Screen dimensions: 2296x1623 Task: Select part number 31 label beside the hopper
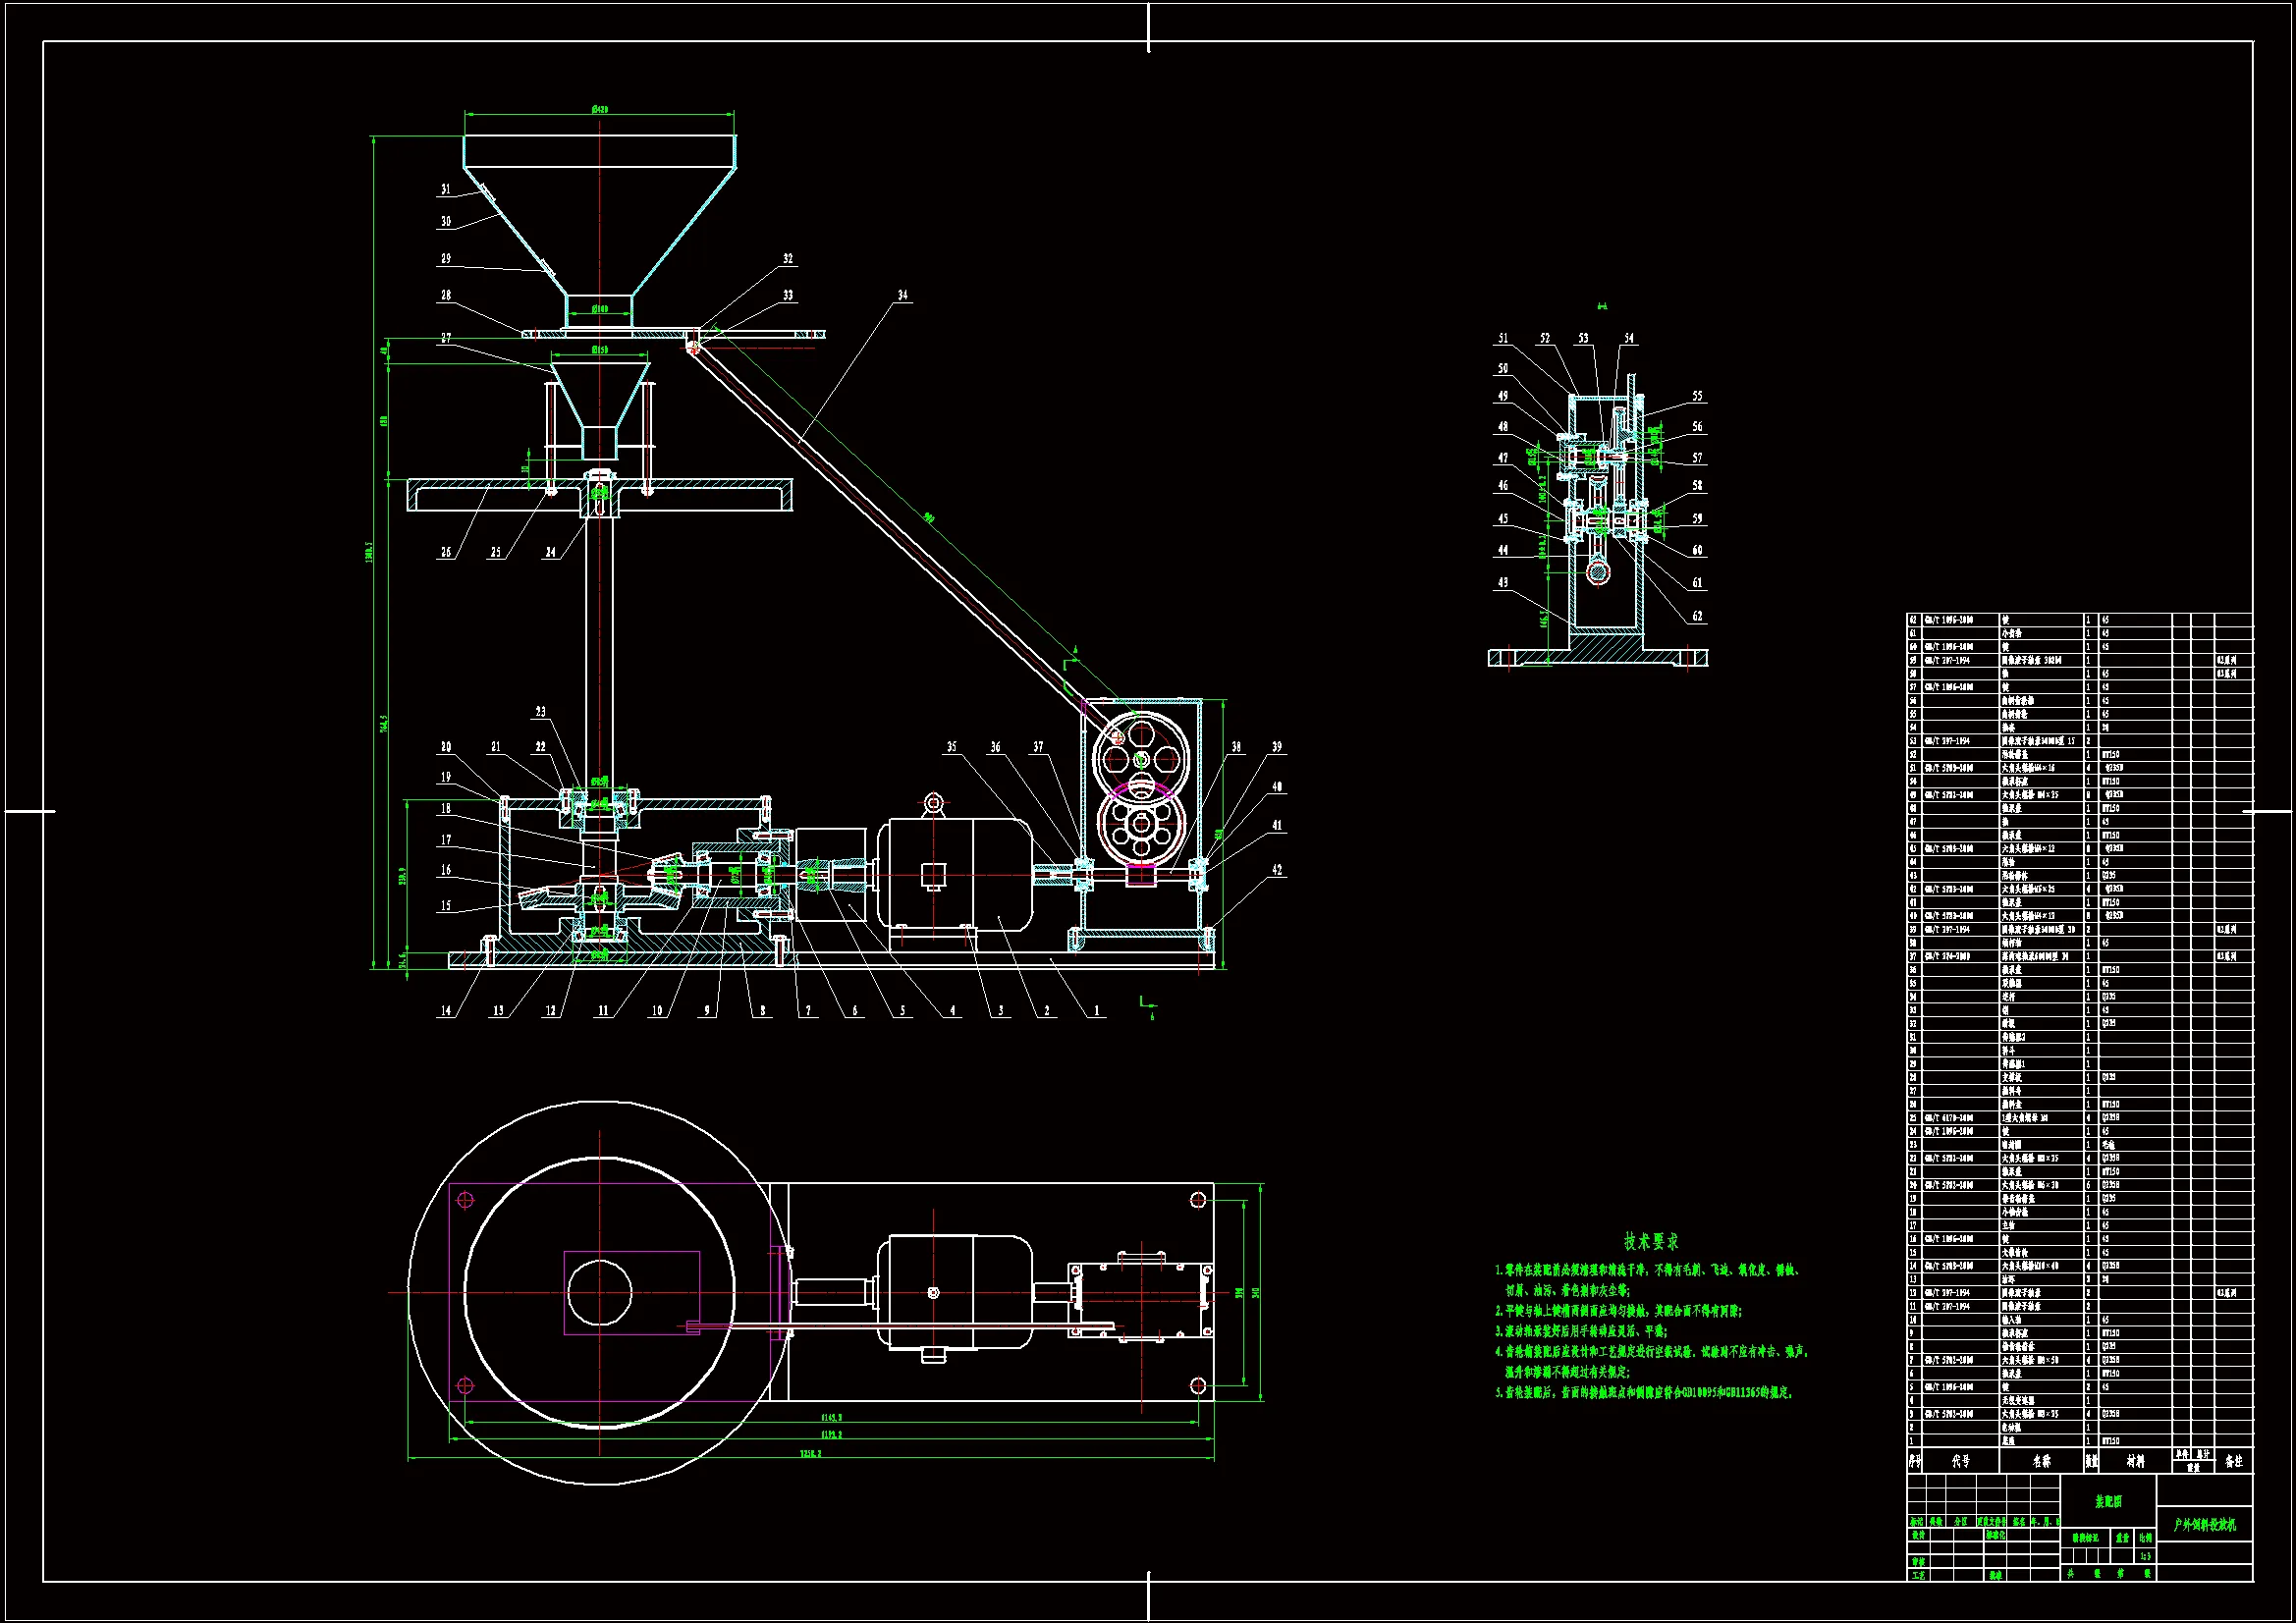[445, 189]
